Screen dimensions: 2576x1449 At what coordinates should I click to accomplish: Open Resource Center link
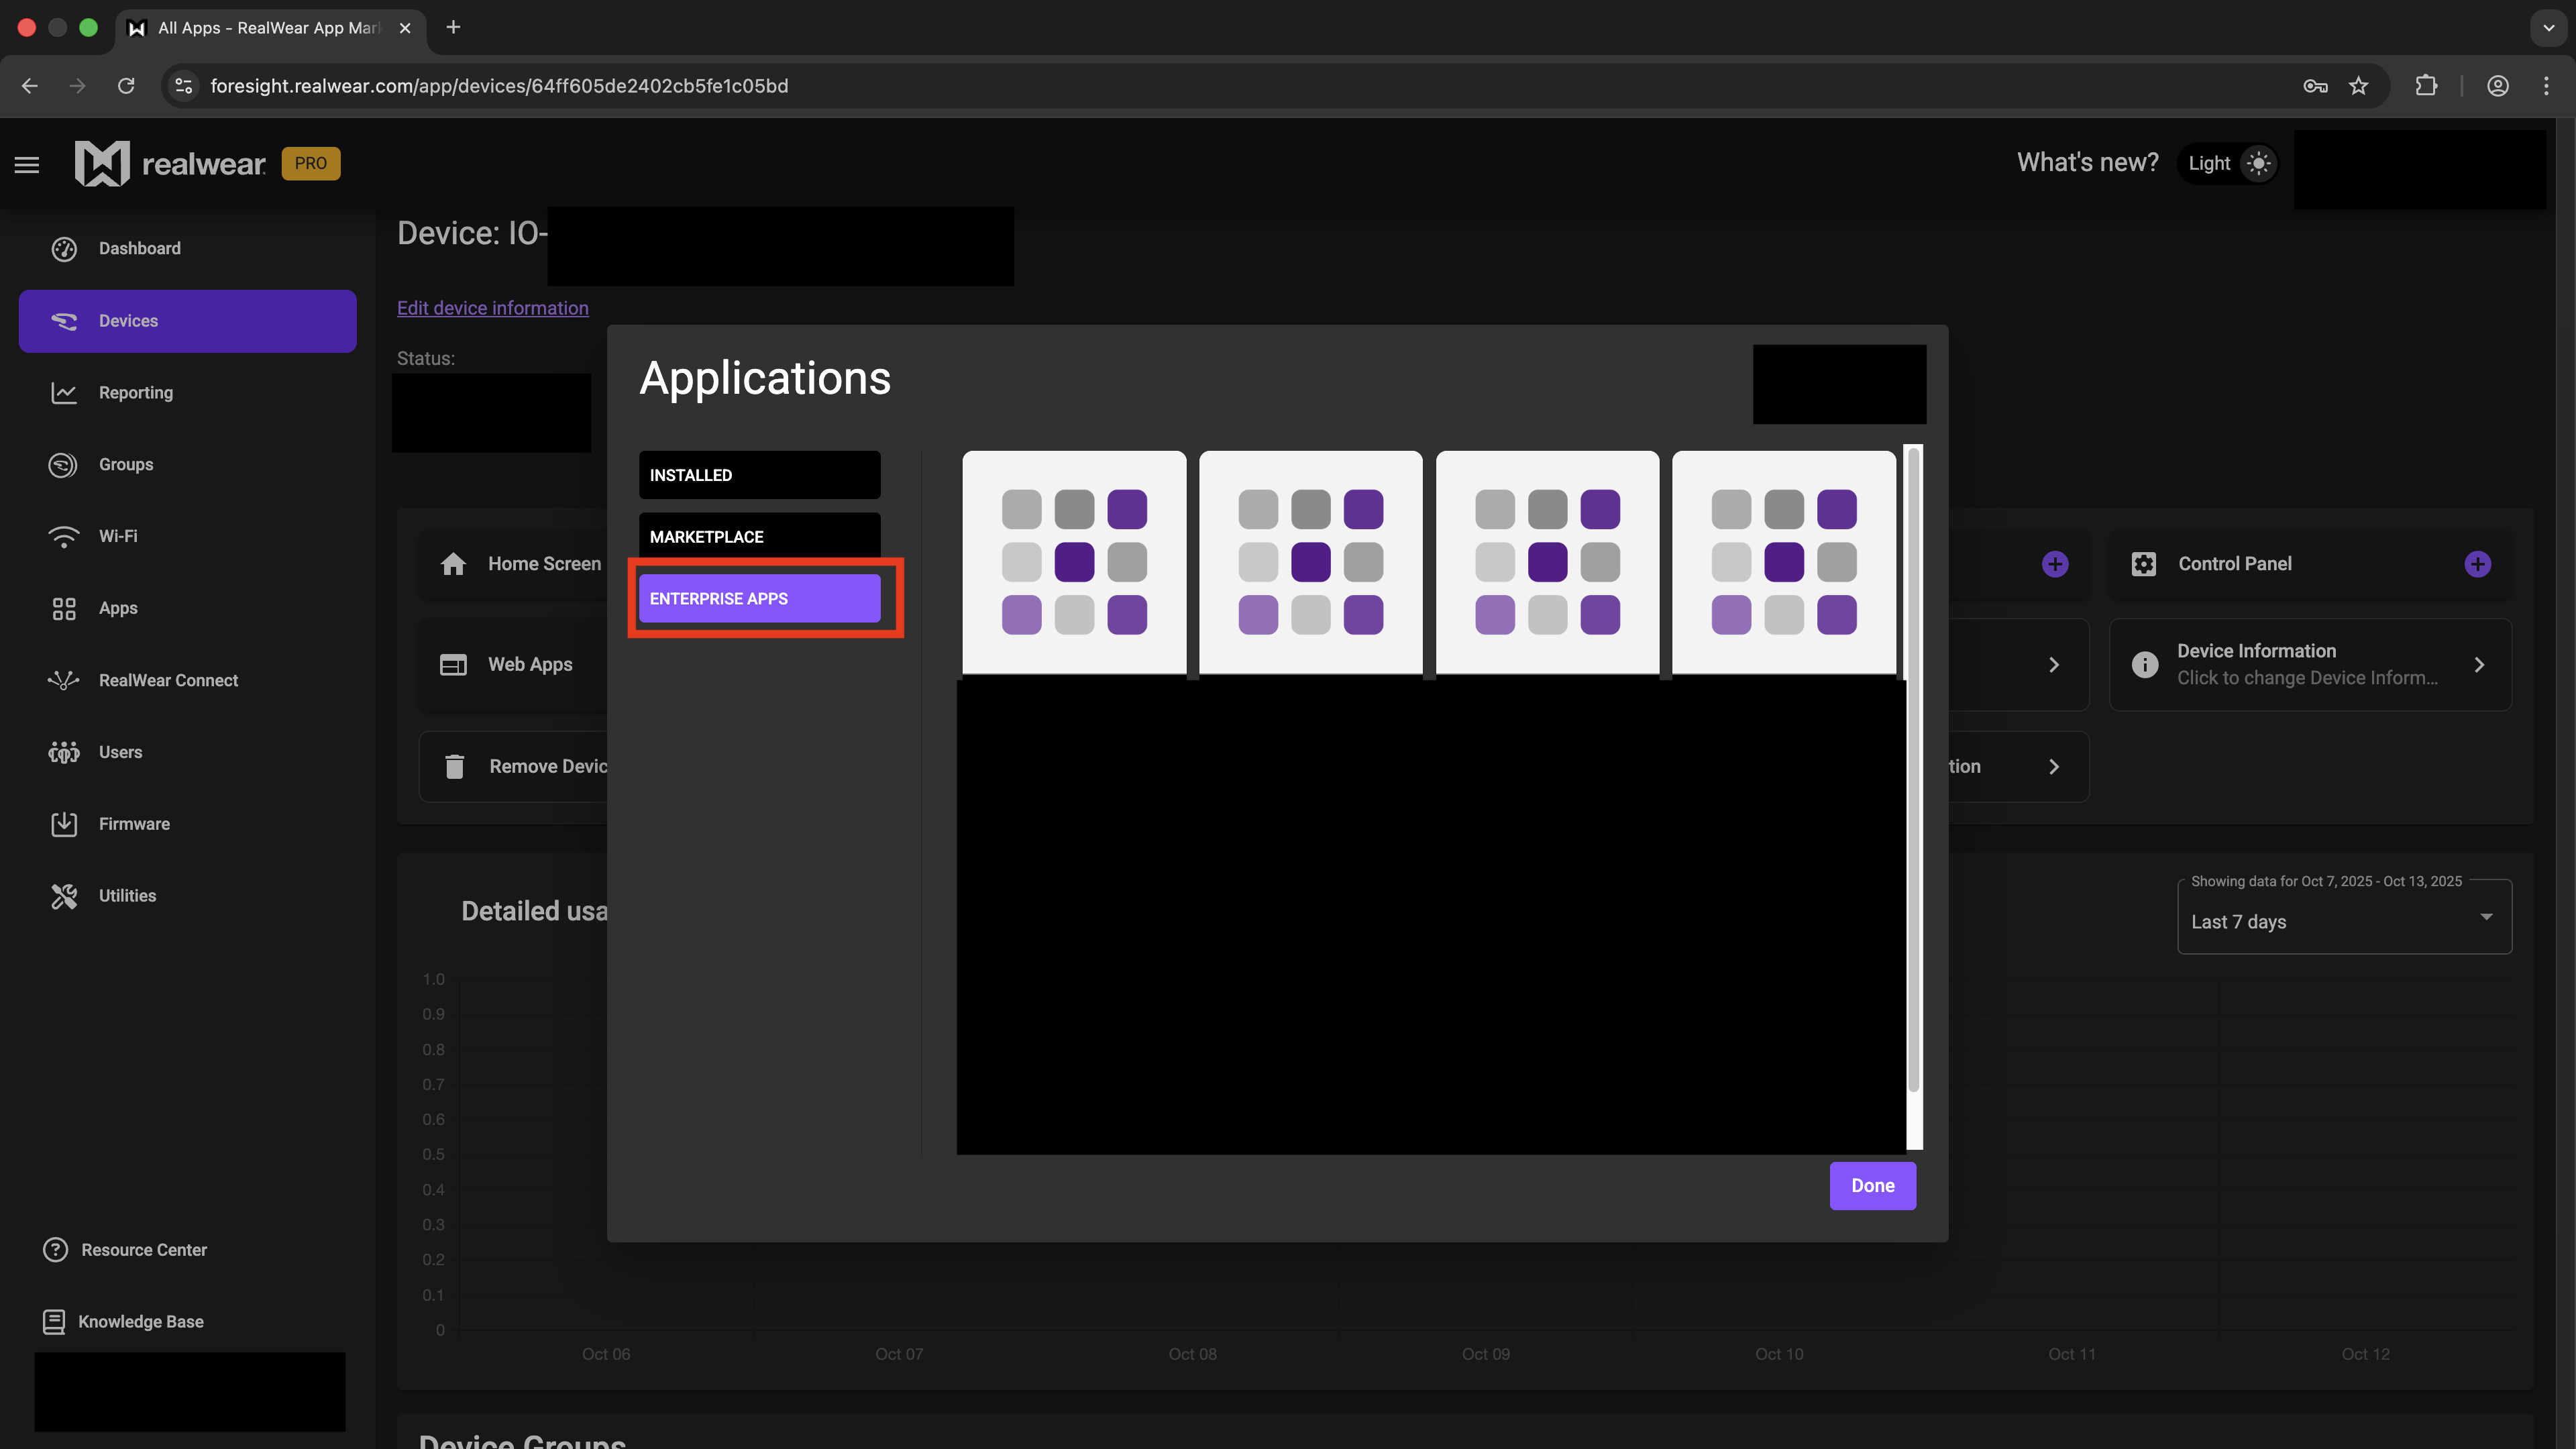pyautogui.click(x=144, y=1250)
